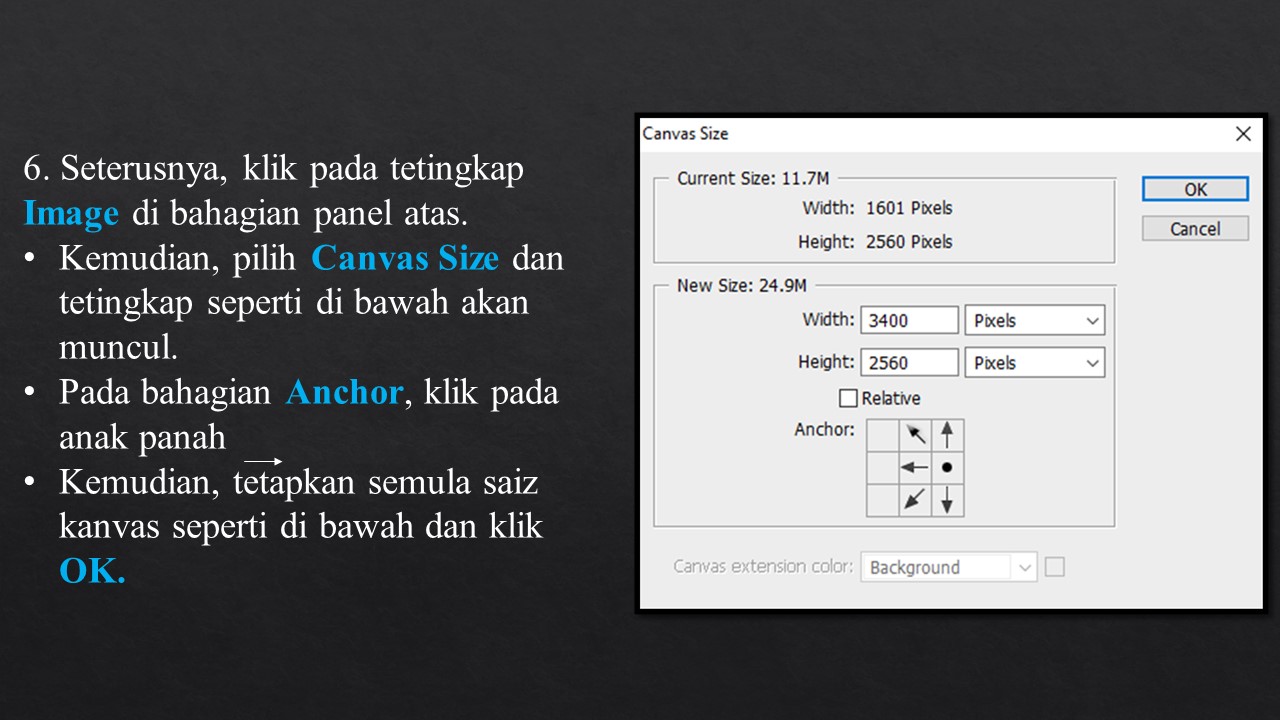This screenshot has width=1280, height=720.
Task: Select the down-left diagonal anchor arrow
Action: click(915, 500)
